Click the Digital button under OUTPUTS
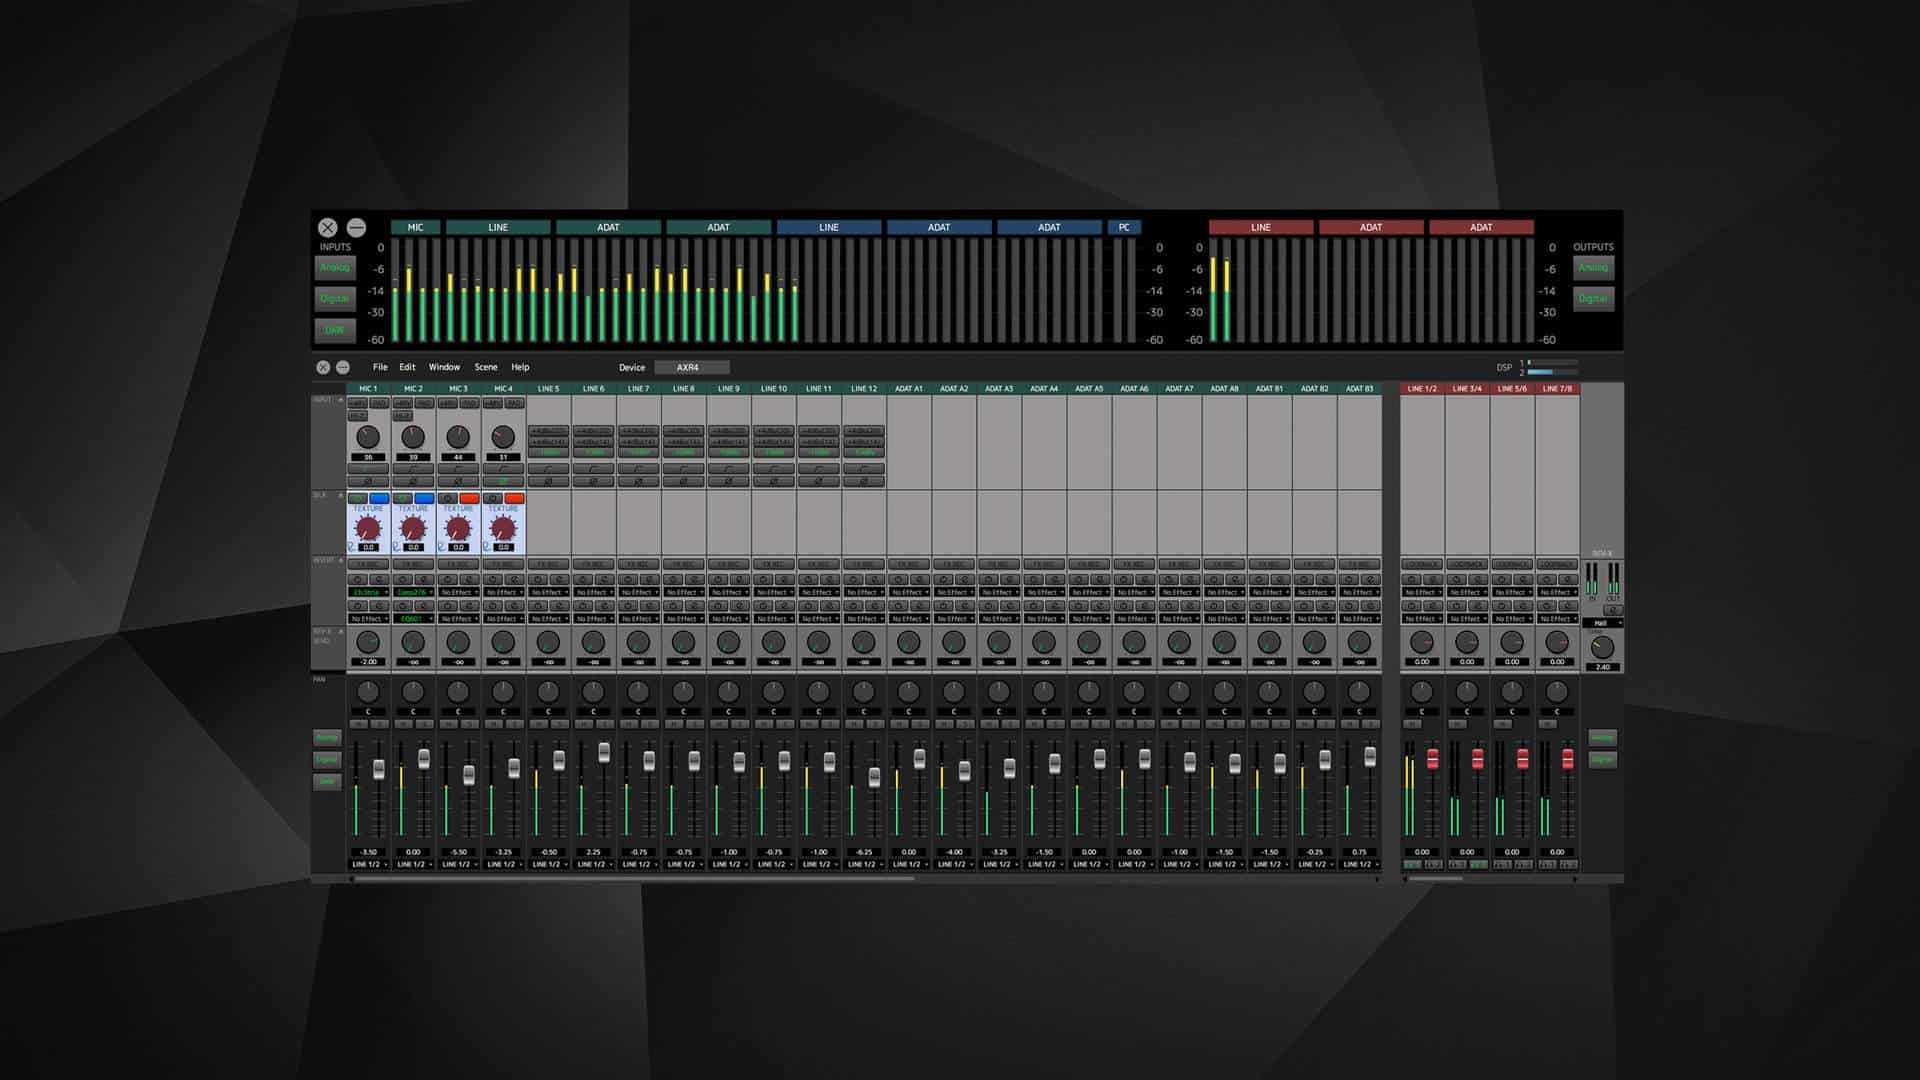1920x1080 pixels. (x=1593, y=298)
